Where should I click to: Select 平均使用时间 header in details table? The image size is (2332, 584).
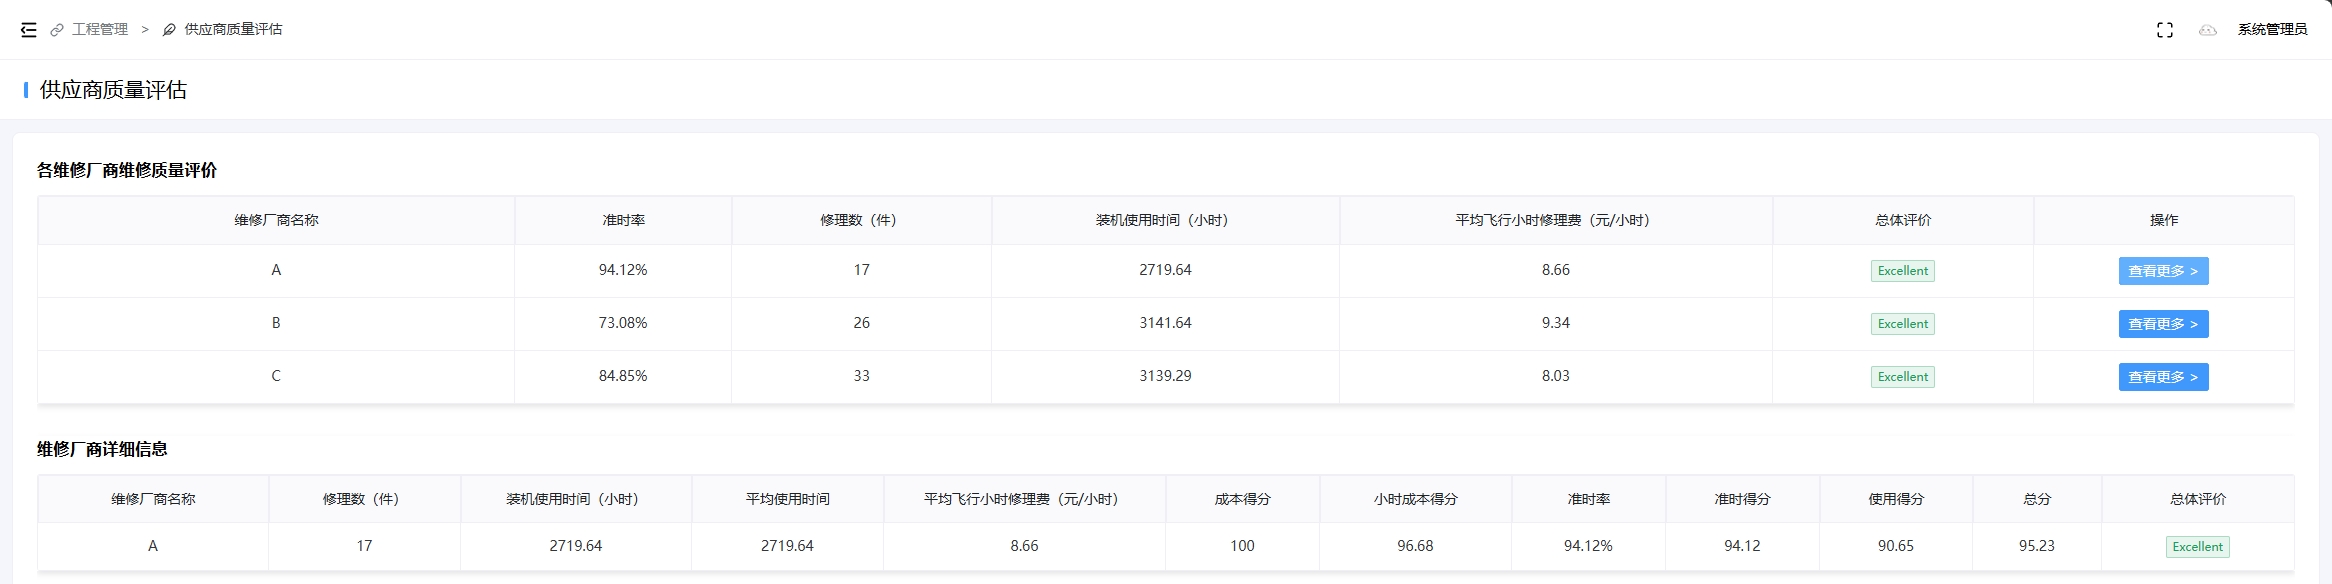(787, 499)
